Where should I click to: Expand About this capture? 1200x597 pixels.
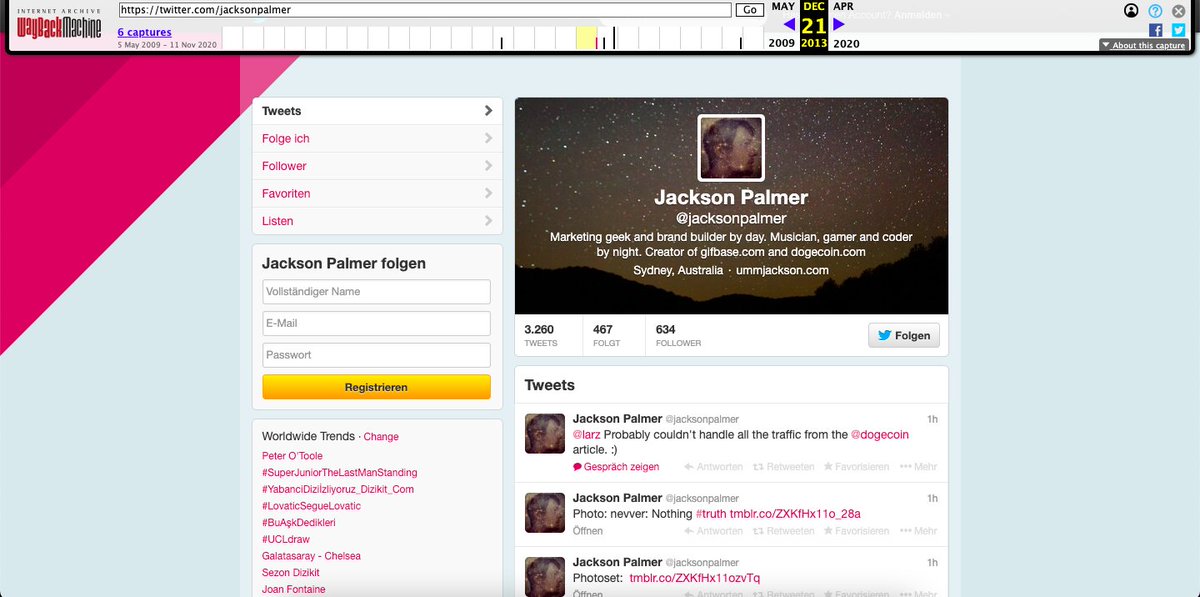coord(1144,45)
